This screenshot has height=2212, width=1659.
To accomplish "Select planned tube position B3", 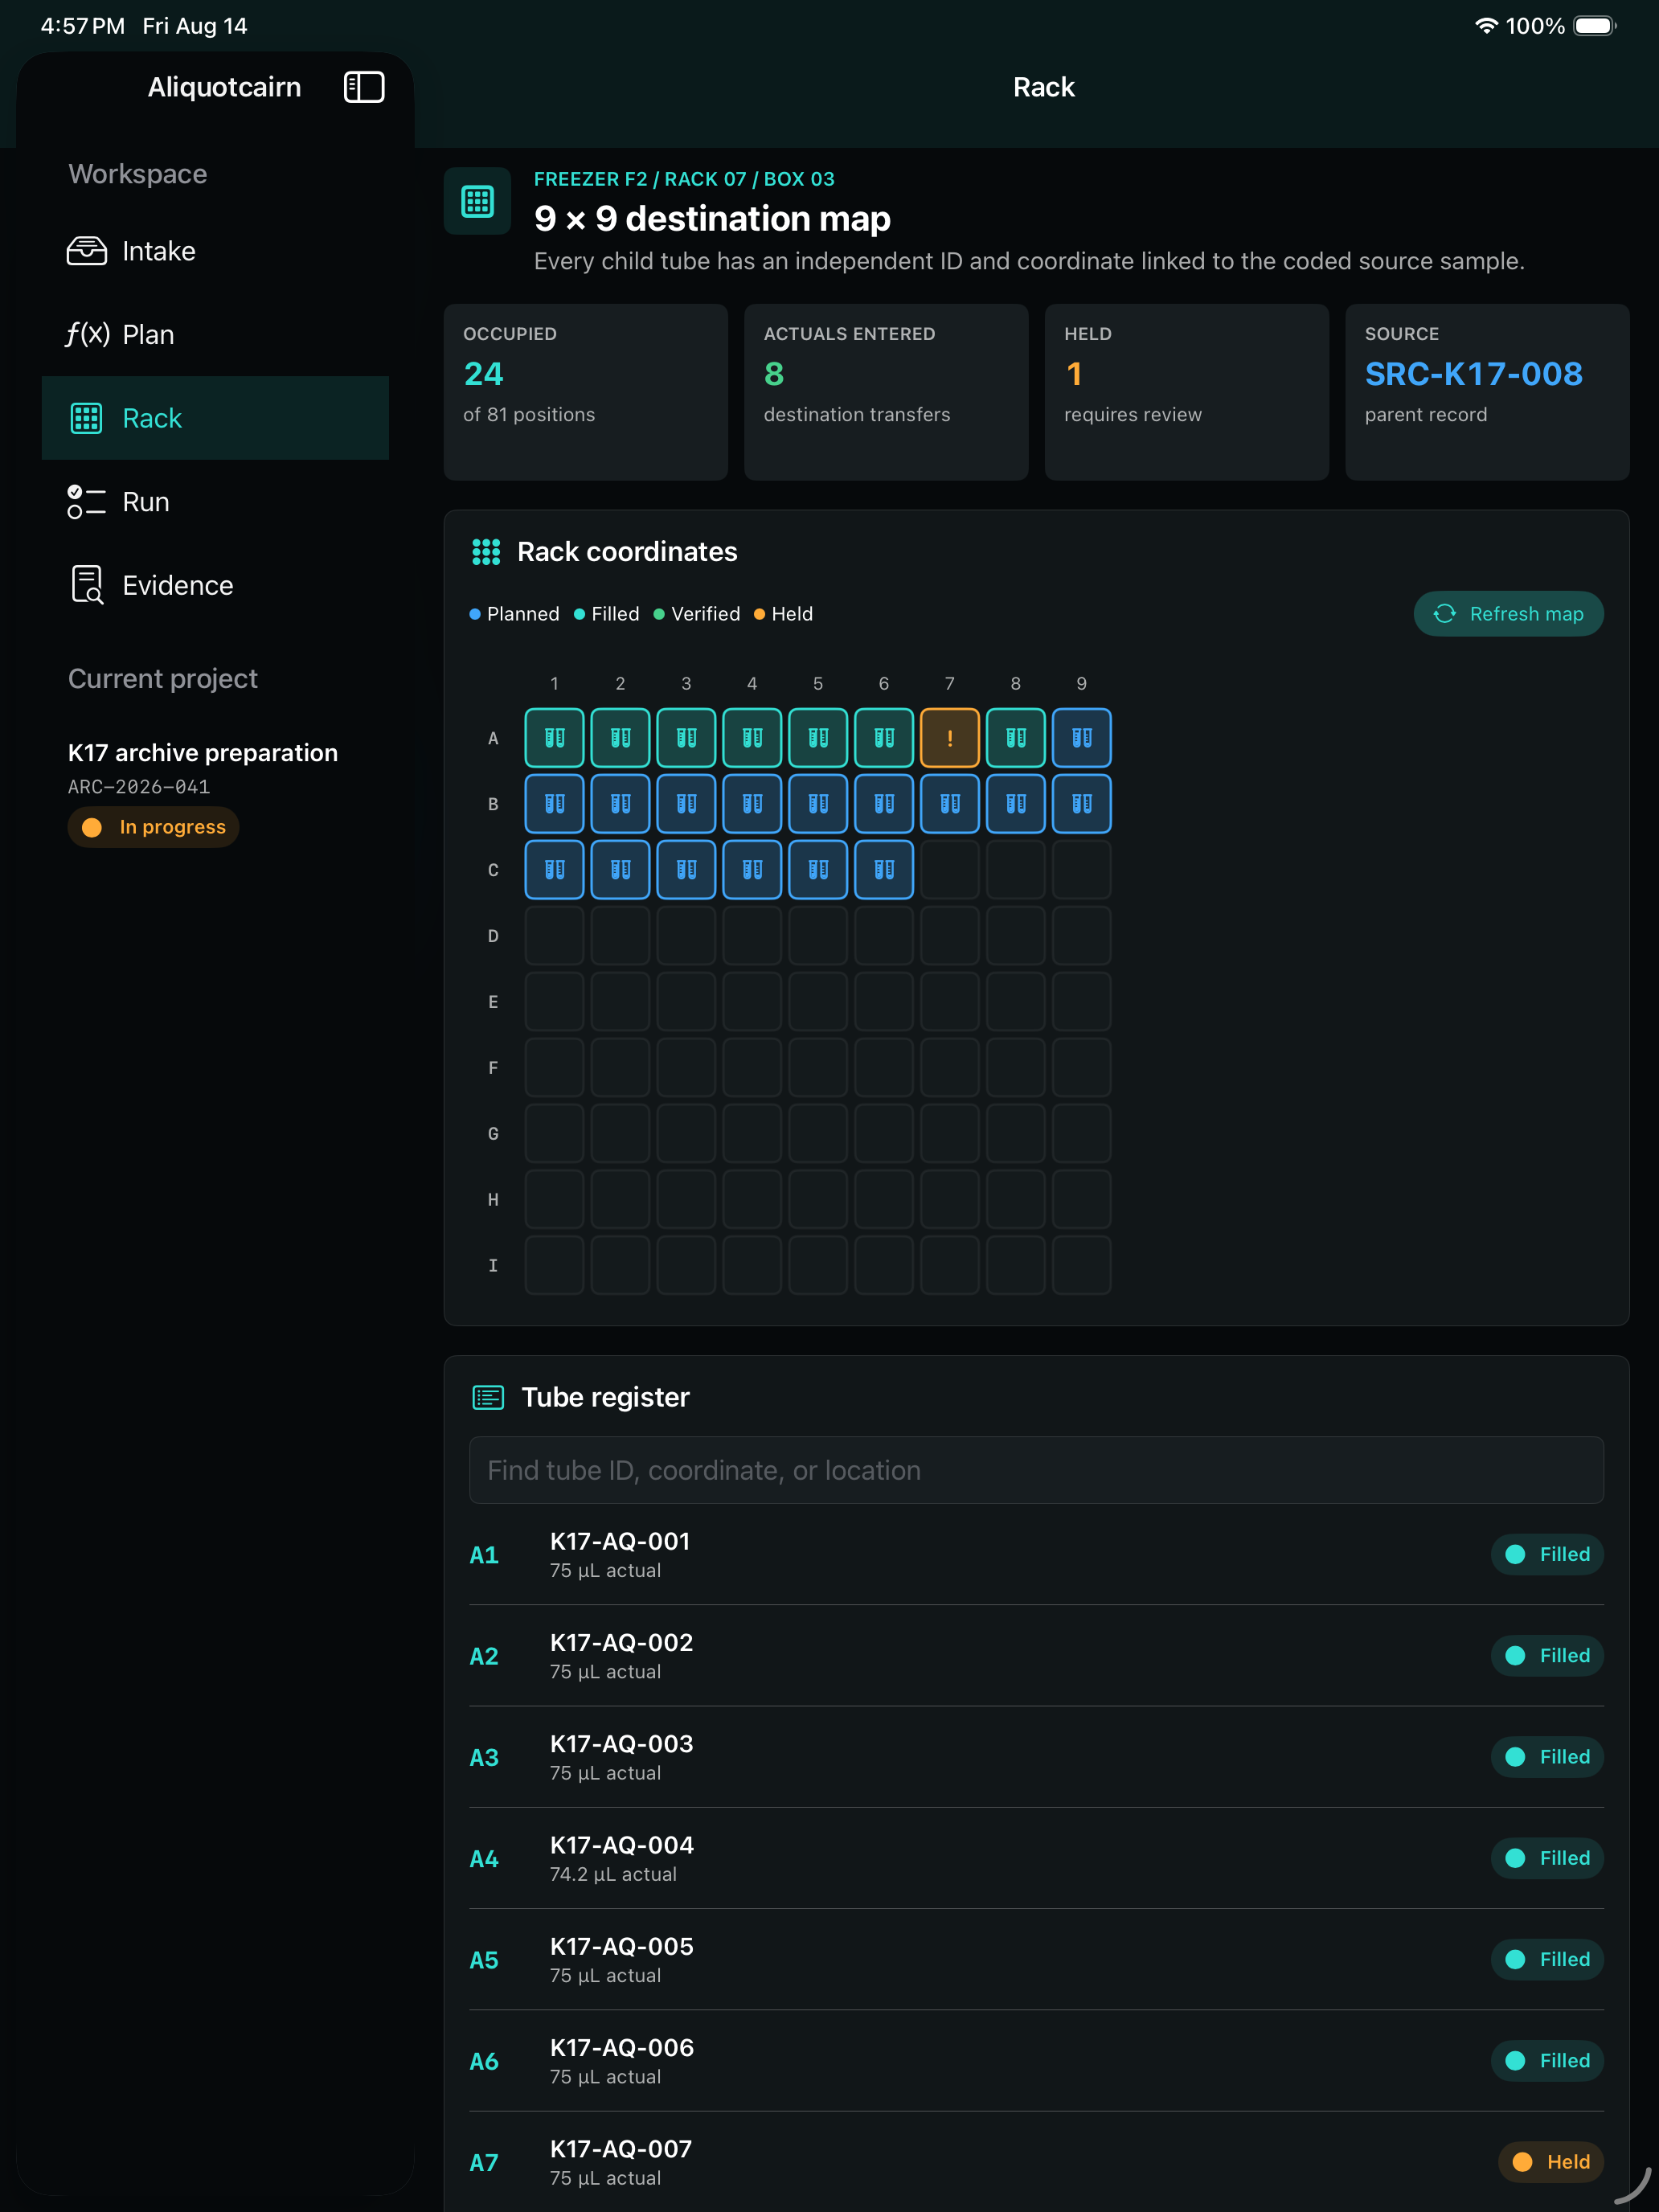I will 686,804.
